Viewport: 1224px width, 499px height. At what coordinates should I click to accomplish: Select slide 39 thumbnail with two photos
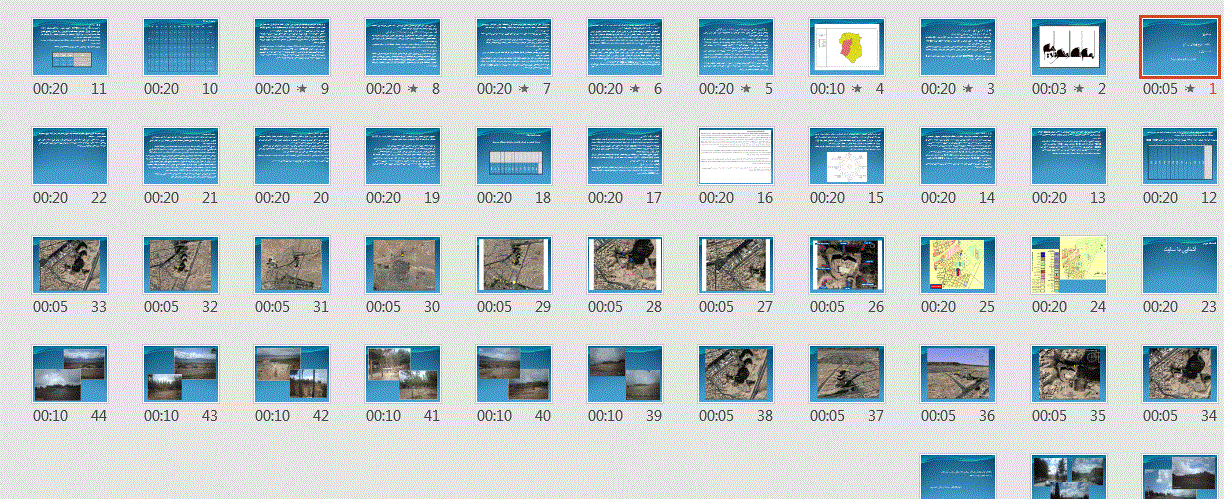click(x=625, y=374)
